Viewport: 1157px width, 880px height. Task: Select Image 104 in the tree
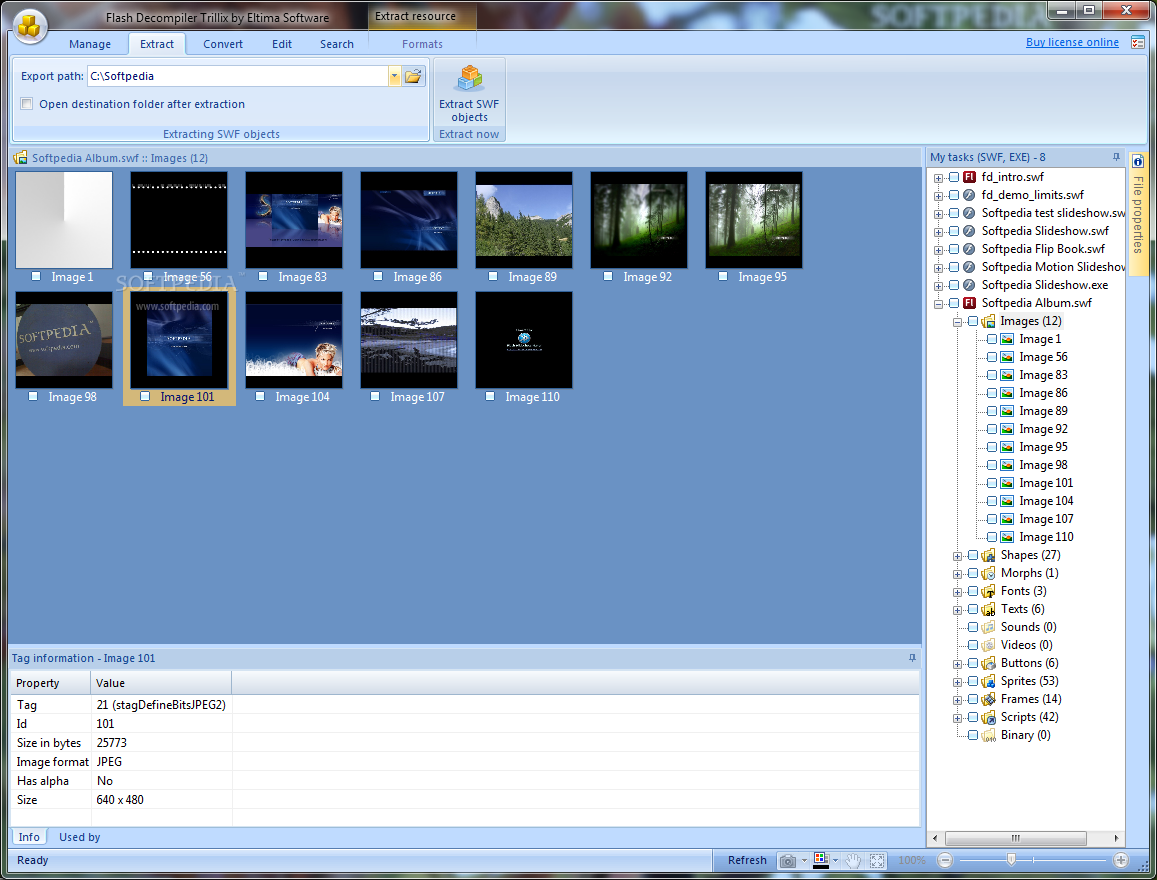coord(1046,501)
